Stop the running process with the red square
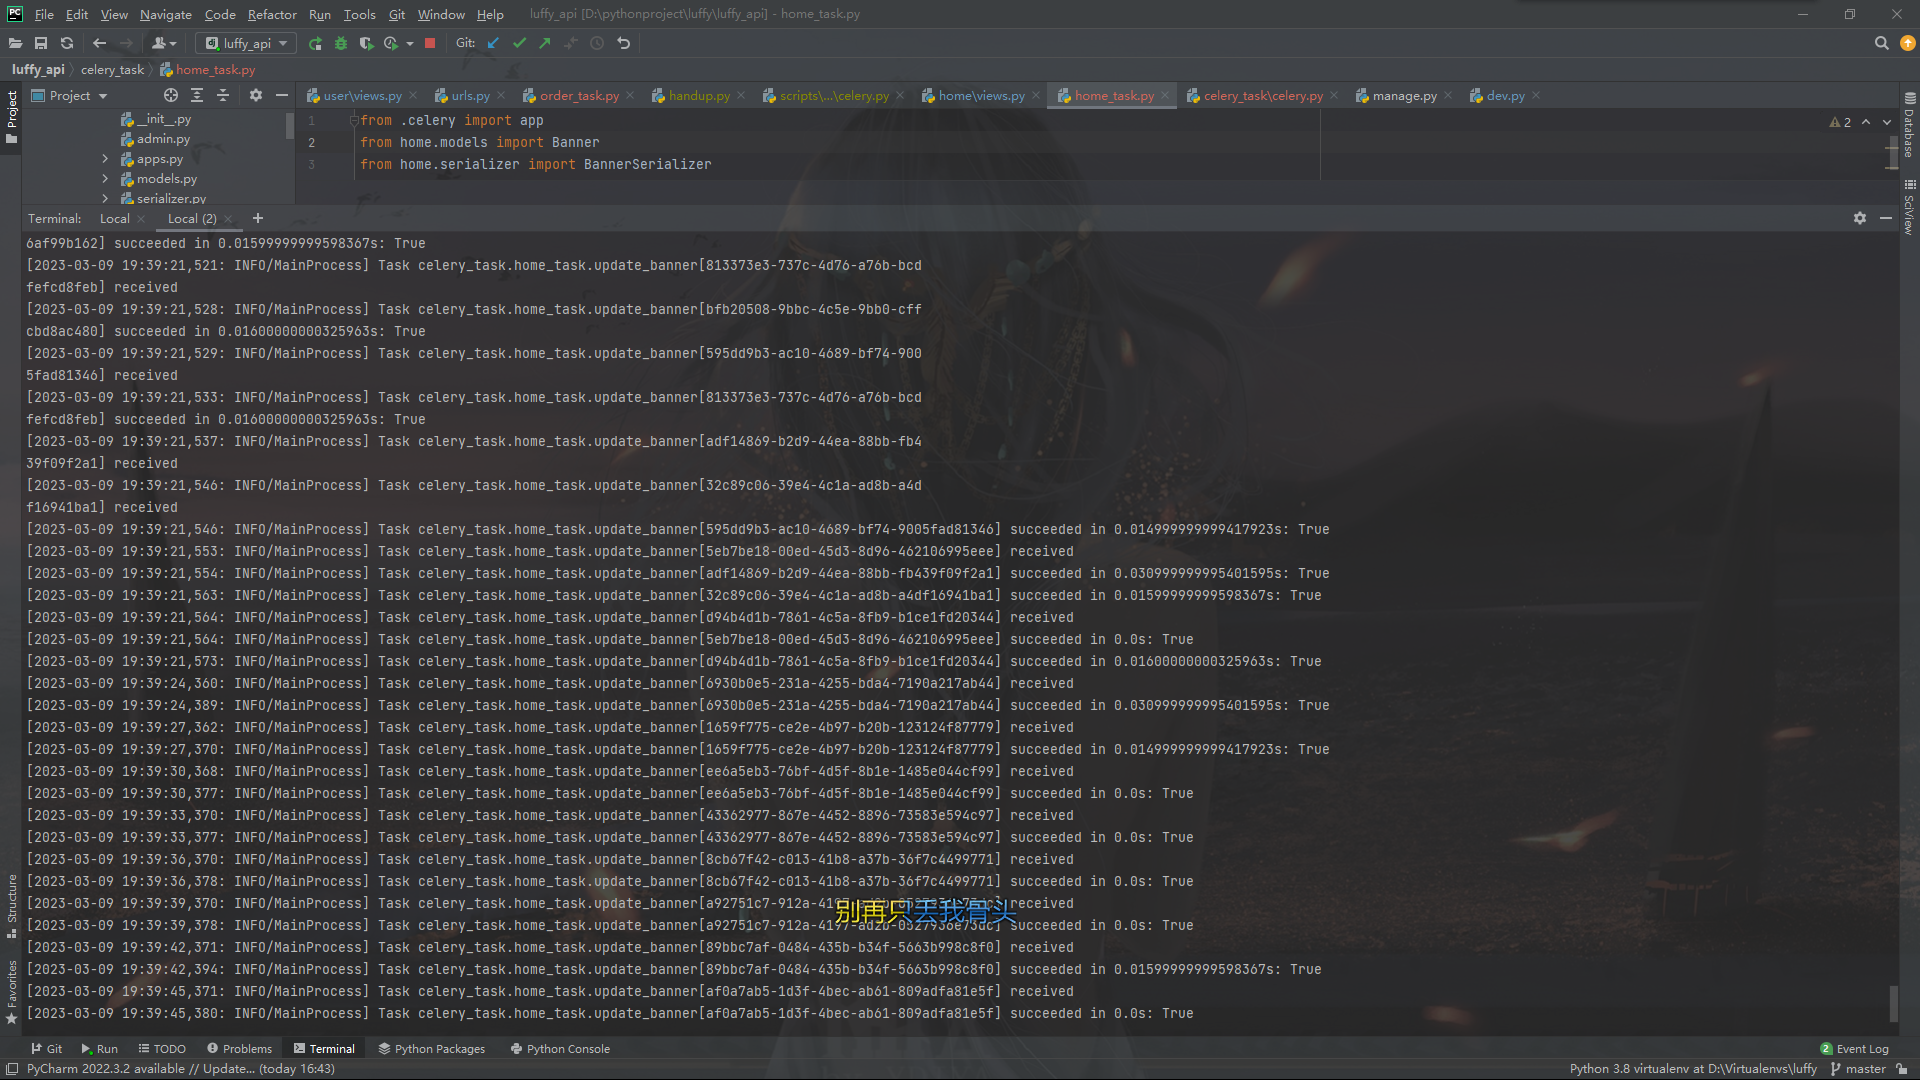The width and height of the screenshot is (1920, 1080). point(430,43)
